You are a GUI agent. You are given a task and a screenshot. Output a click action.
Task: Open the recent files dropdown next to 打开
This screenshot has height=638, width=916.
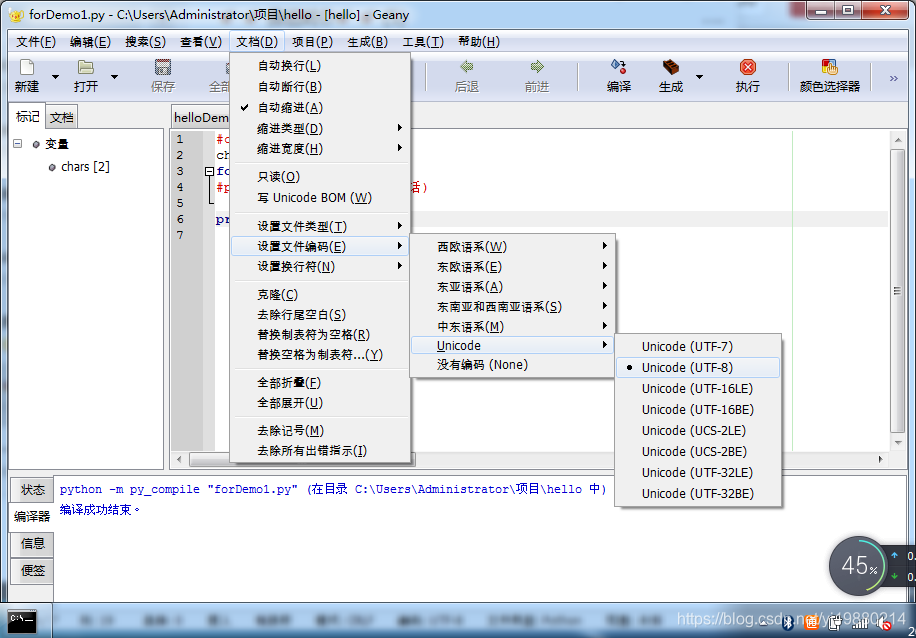114,77
